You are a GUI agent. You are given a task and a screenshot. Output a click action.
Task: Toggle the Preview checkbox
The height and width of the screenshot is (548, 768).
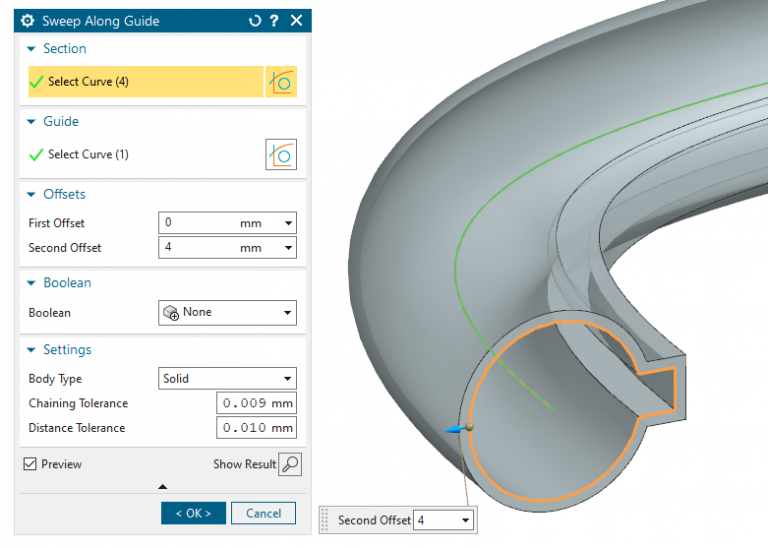pos(30,464)
